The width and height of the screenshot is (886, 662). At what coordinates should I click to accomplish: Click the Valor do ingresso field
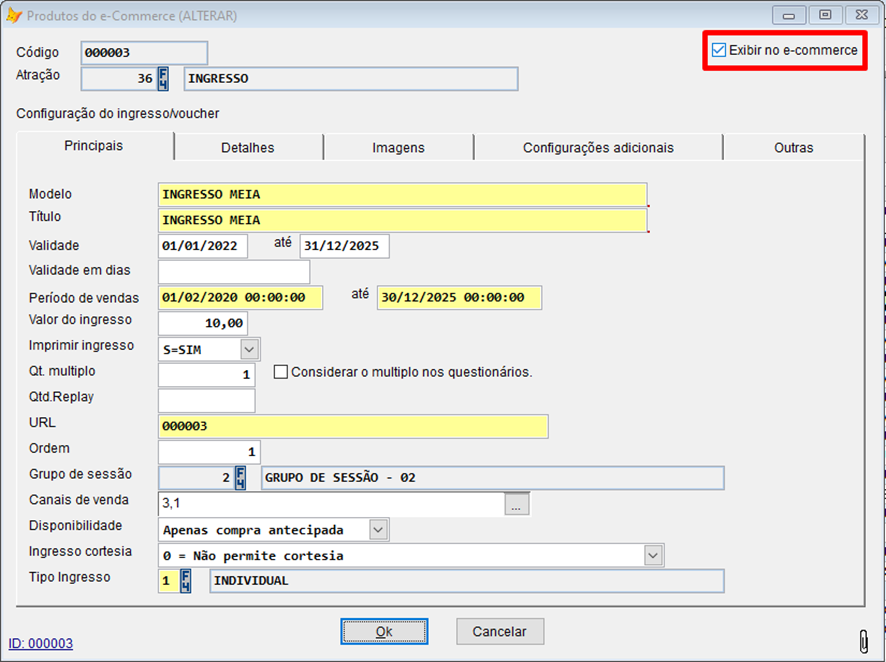click(x=203, y=322)
